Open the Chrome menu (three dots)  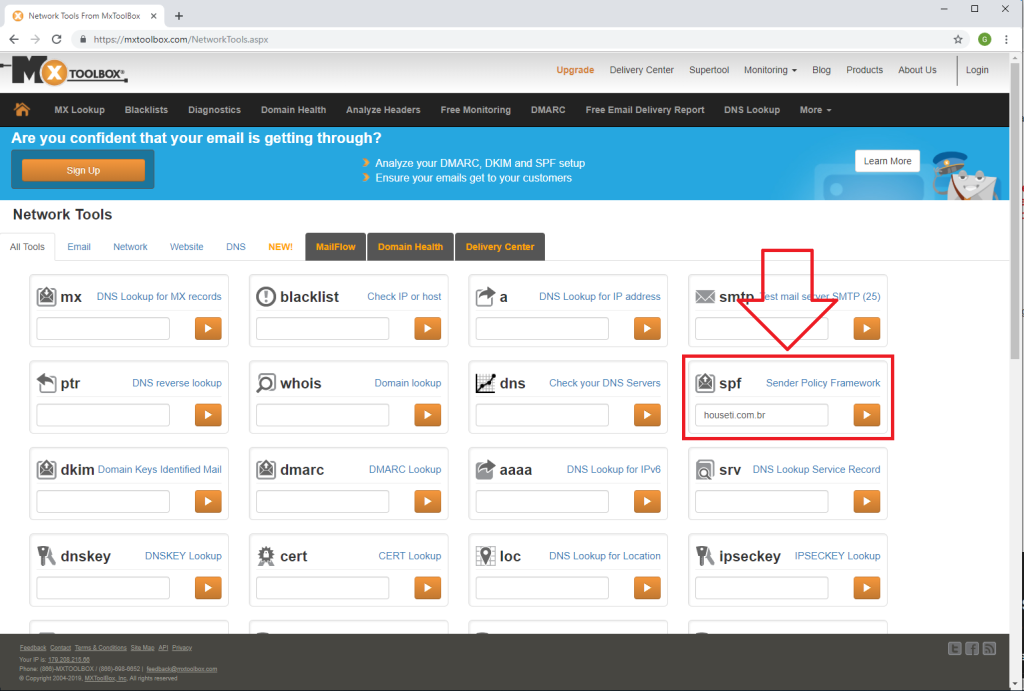(x=1006, y=39)
